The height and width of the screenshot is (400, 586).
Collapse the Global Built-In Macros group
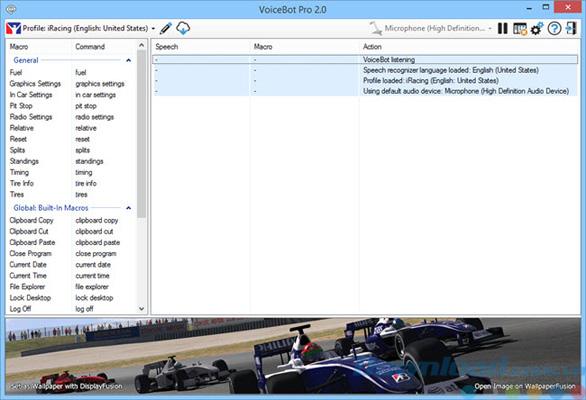[x=129, y=208]
